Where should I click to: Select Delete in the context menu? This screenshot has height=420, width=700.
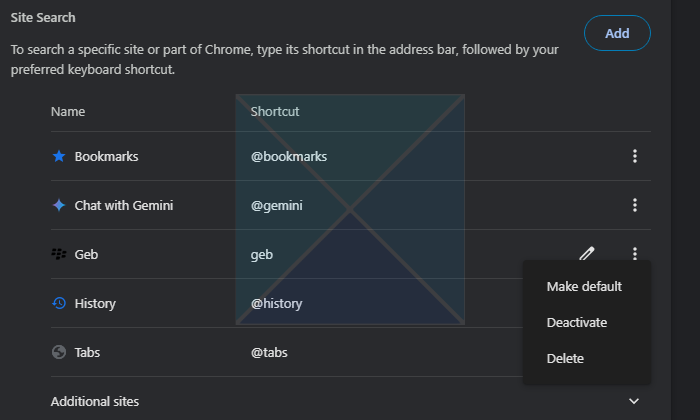coord(565,358)
